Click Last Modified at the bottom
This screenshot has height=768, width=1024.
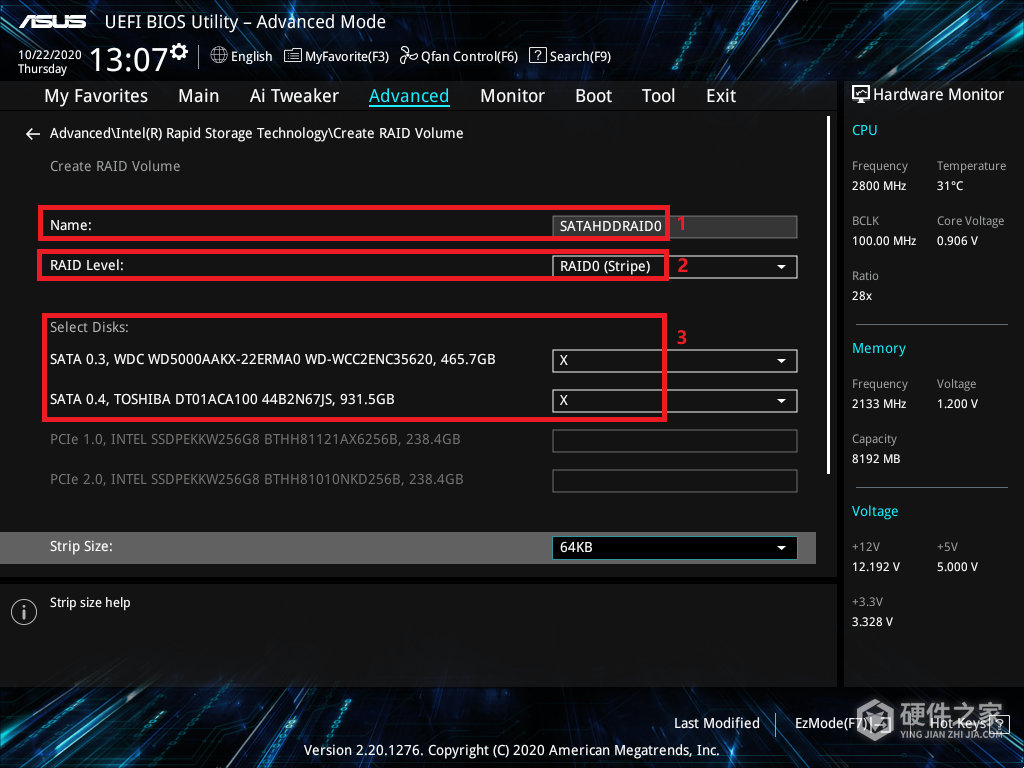coord(716,723)
